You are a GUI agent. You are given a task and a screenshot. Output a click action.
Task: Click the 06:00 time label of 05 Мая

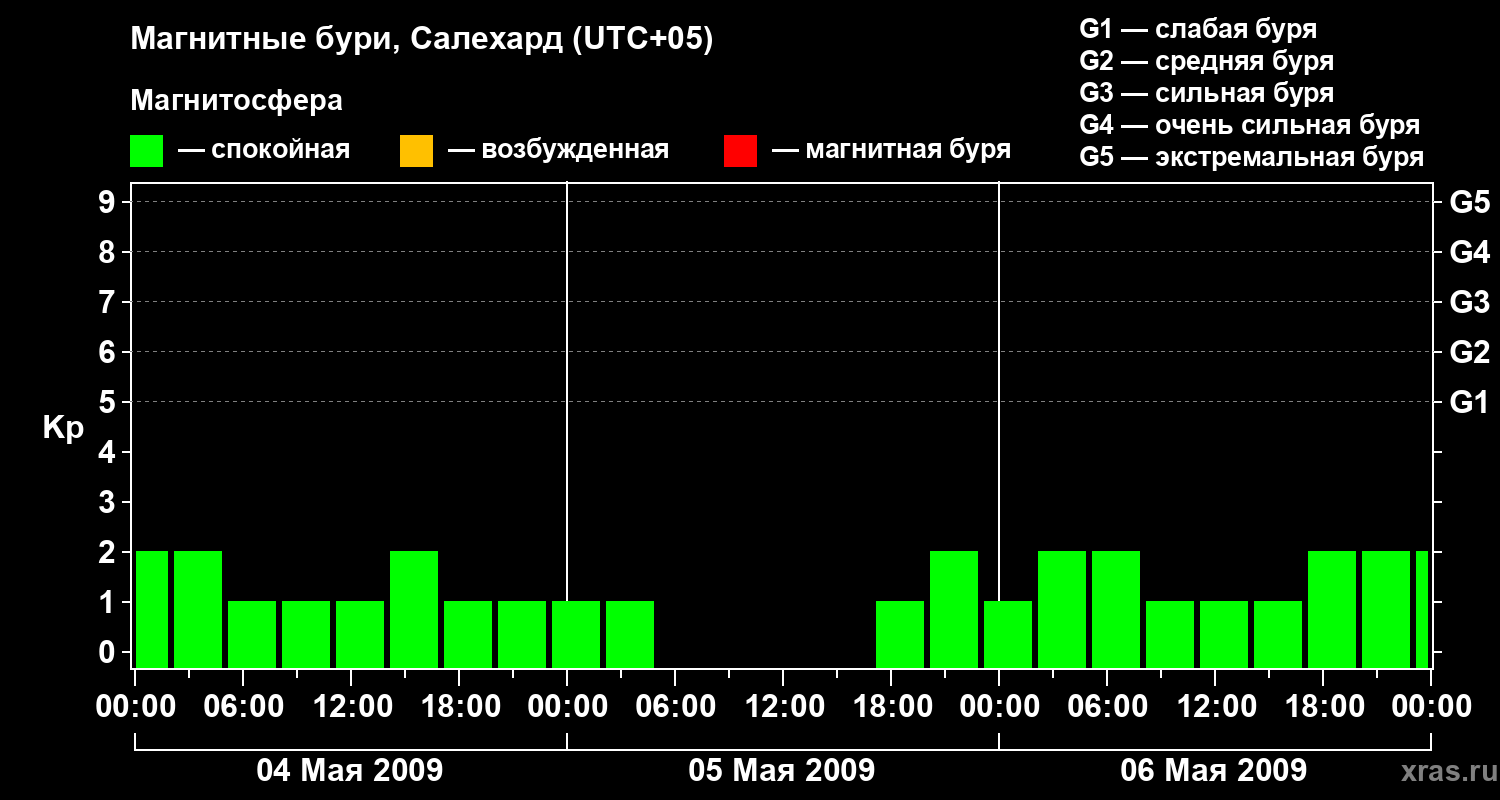(675, 707)
